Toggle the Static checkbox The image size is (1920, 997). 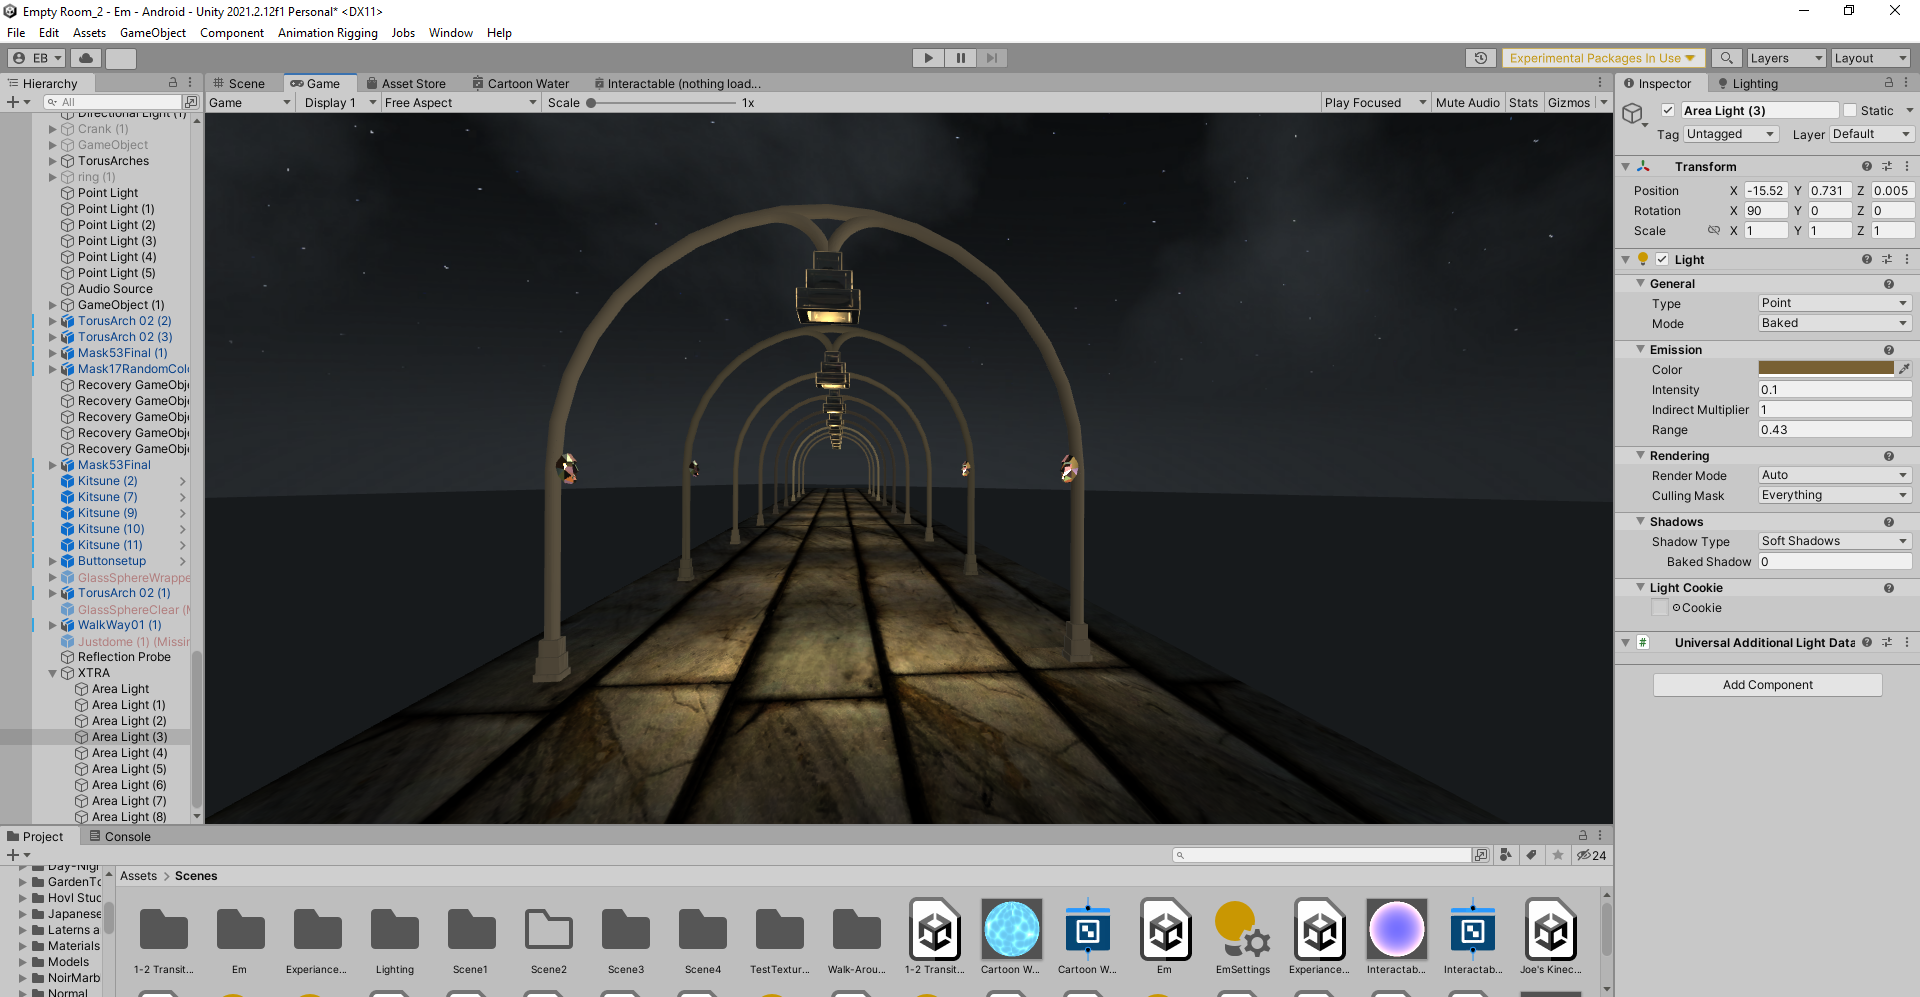[1850, 110]
